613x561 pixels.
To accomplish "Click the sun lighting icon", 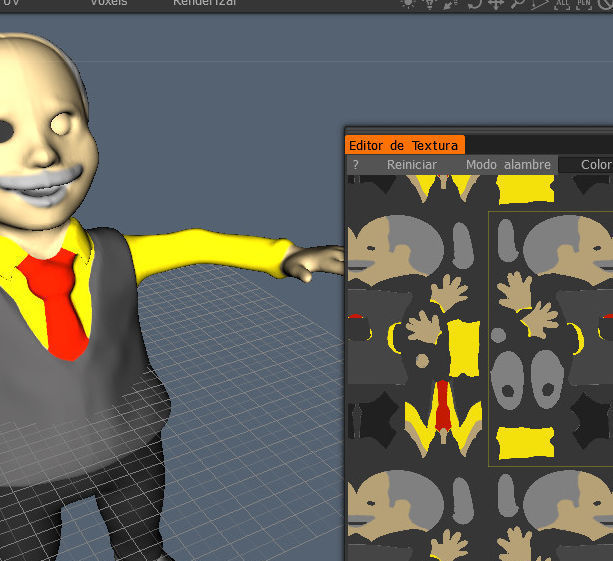I will coord(408,4).
